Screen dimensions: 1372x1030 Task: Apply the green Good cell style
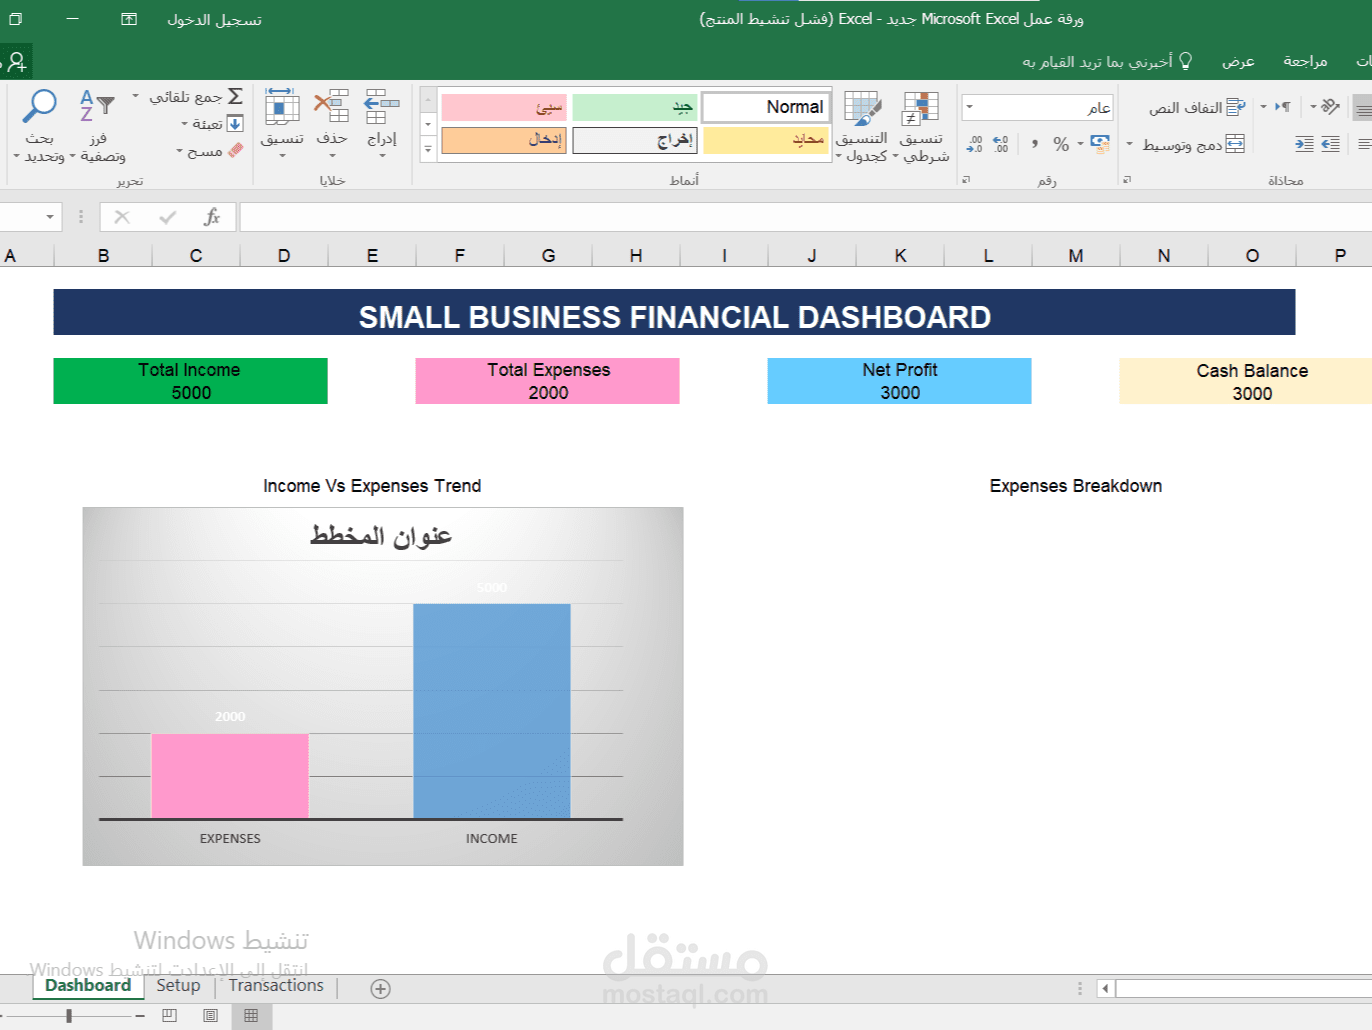[634, 107]
